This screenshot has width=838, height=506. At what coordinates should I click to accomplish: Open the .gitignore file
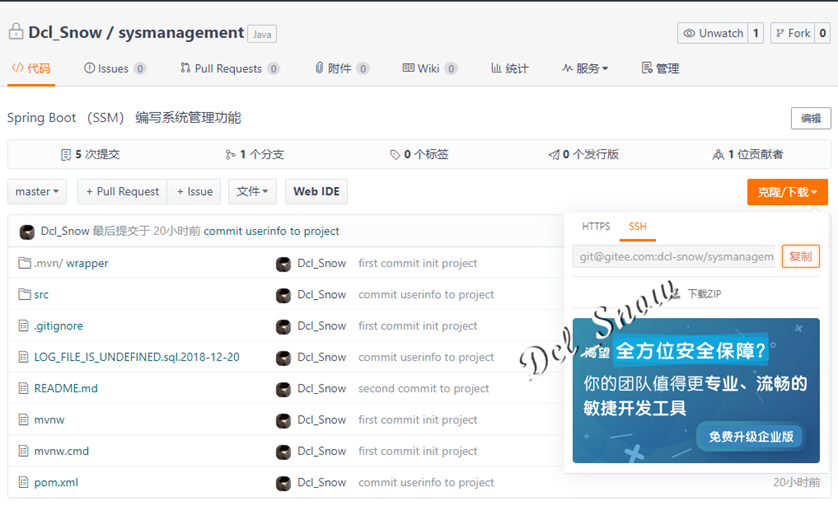(x=58, y=326)
